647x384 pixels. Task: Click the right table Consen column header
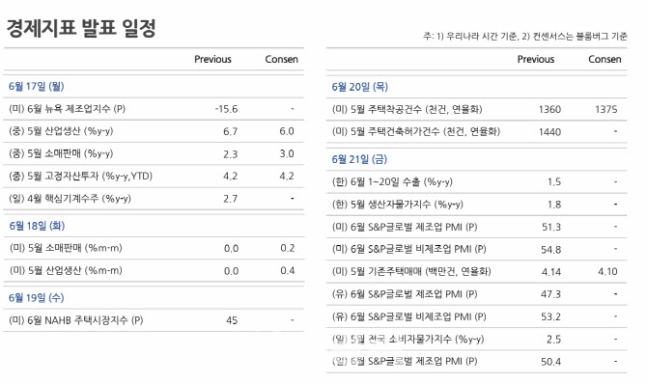point(605,59)
